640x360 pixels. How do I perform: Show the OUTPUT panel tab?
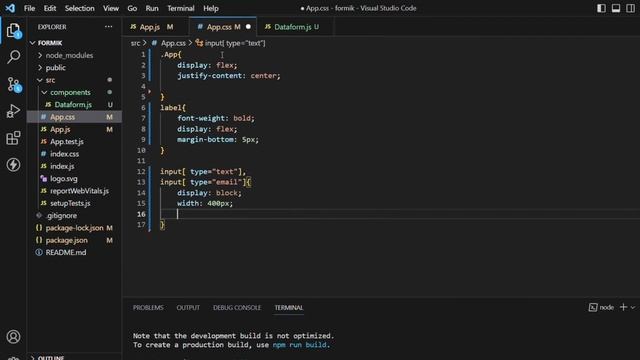point(188,307)
